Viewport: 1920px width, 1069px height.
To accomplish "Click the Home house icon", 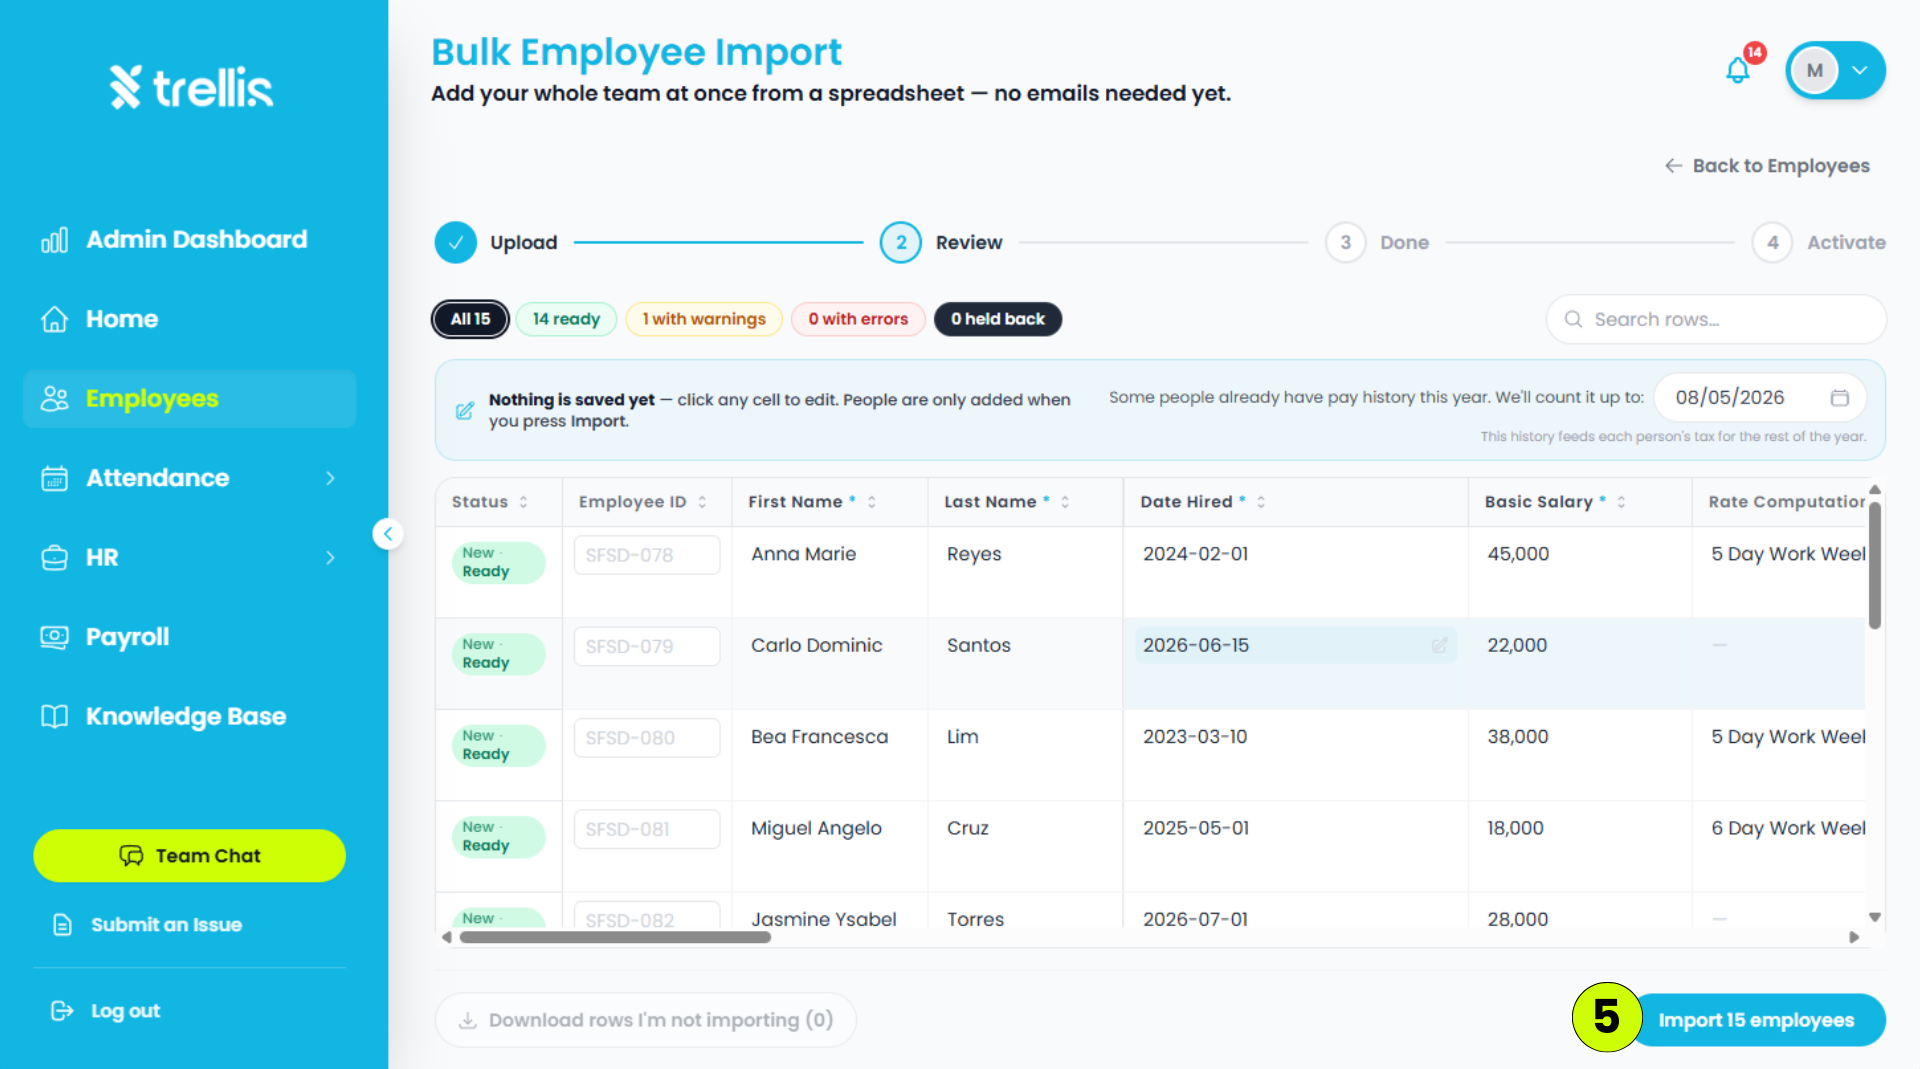I will pyautogui.click(x=54, y=319).
